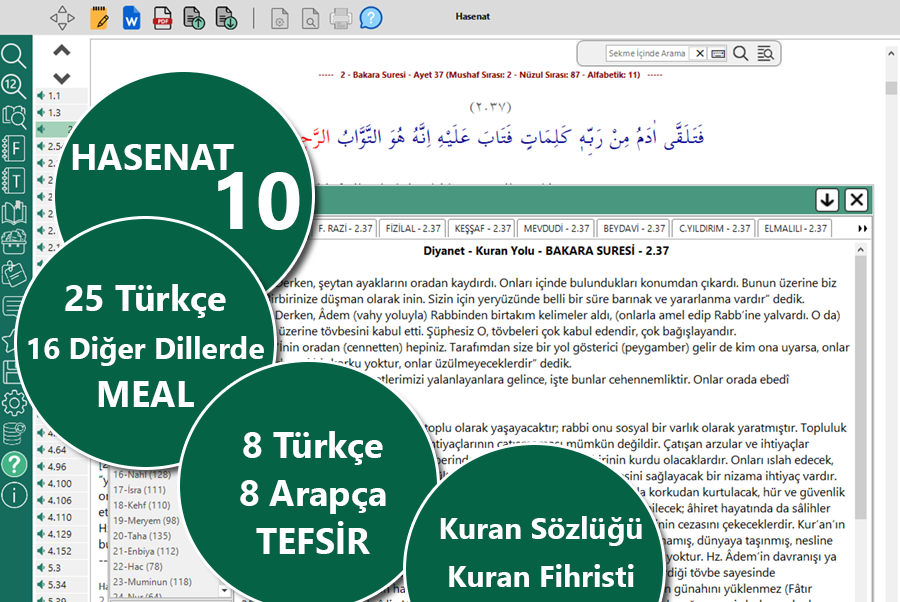The image size is (900, 602).
Task: Open the book search sidebar icon
Action: tap(14, 117)
